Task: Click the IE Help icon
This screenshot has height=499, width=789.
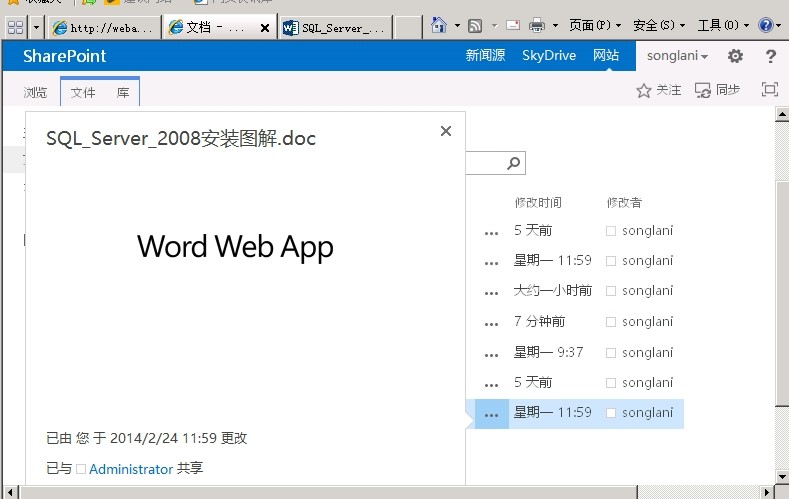Action: coord(766,25)
